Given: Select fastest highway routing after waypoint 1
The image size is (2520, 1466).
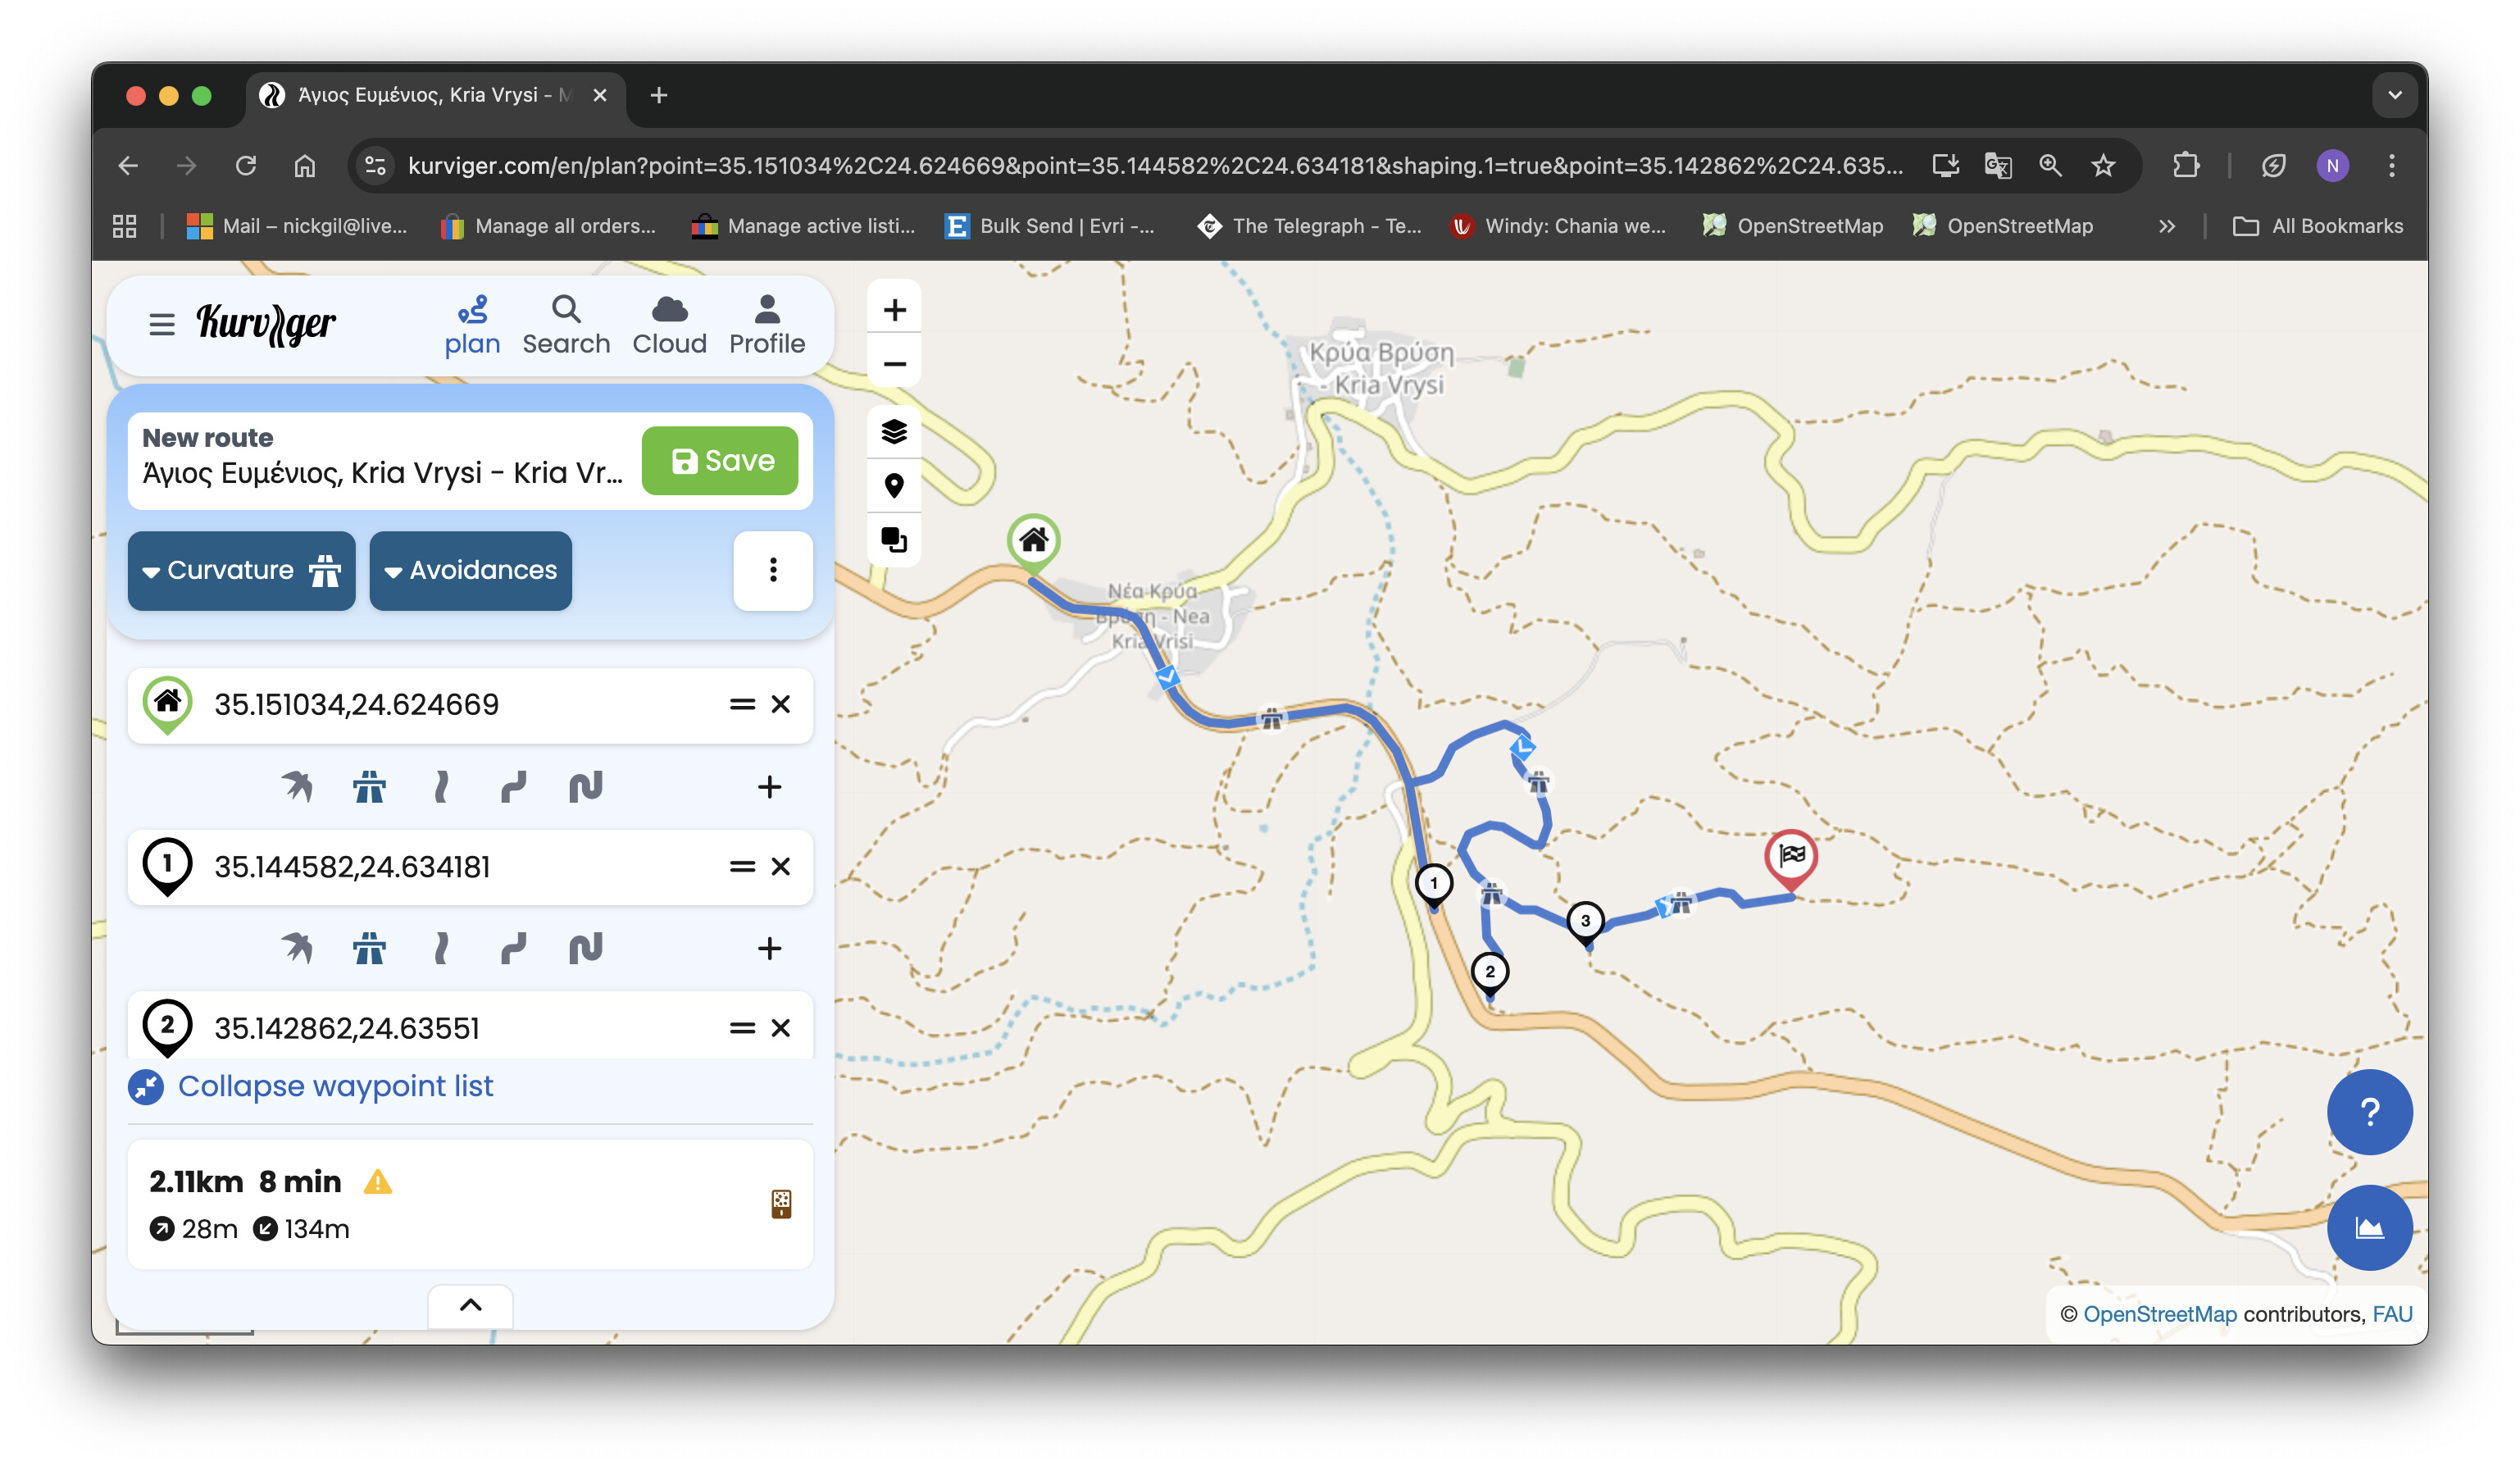Looking at the screenshot, I should pyautogui.click(x=369, y=948).
